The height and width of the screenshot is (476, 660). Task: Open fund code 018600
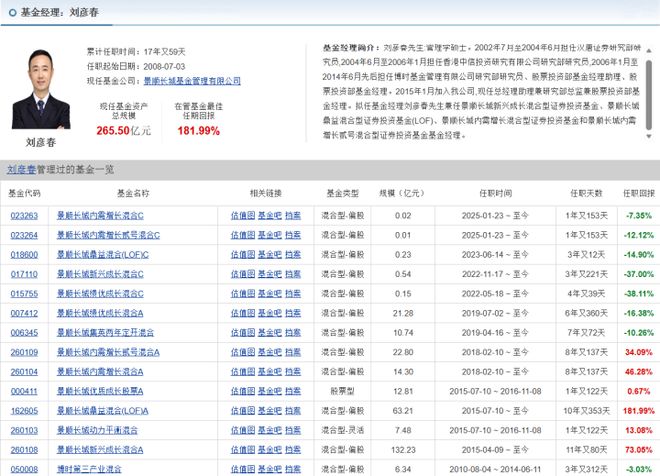point(24,255)
